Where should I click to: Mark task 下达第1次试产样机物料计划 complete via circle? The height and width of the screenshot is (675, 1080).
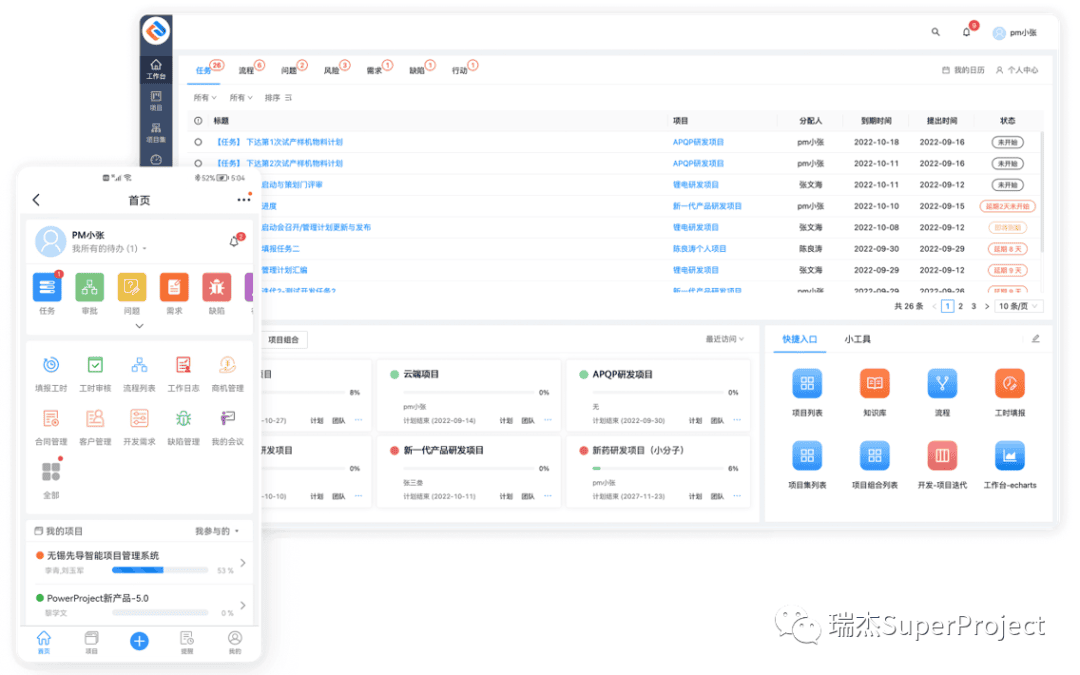click(198, 142)
